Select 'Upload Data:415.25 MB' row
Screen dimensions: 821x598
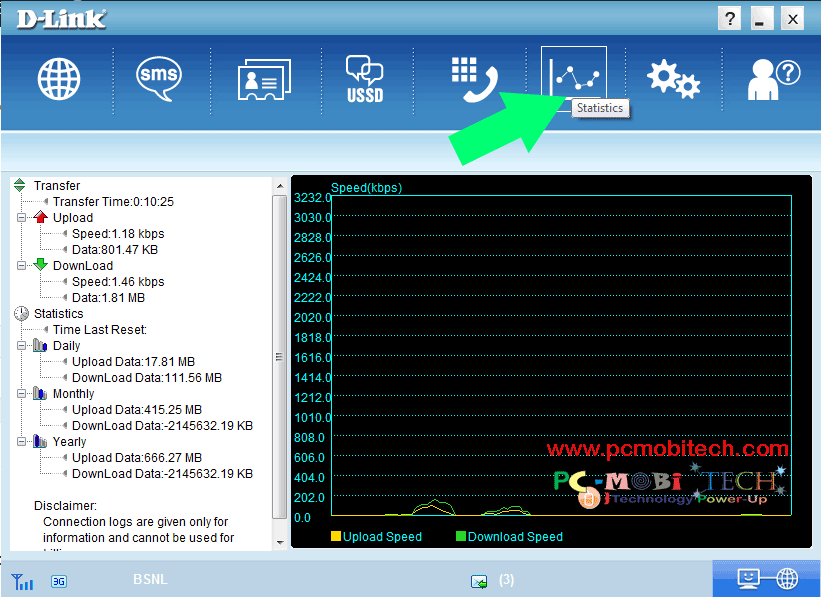pyautogui.click(x=137, y=410)
